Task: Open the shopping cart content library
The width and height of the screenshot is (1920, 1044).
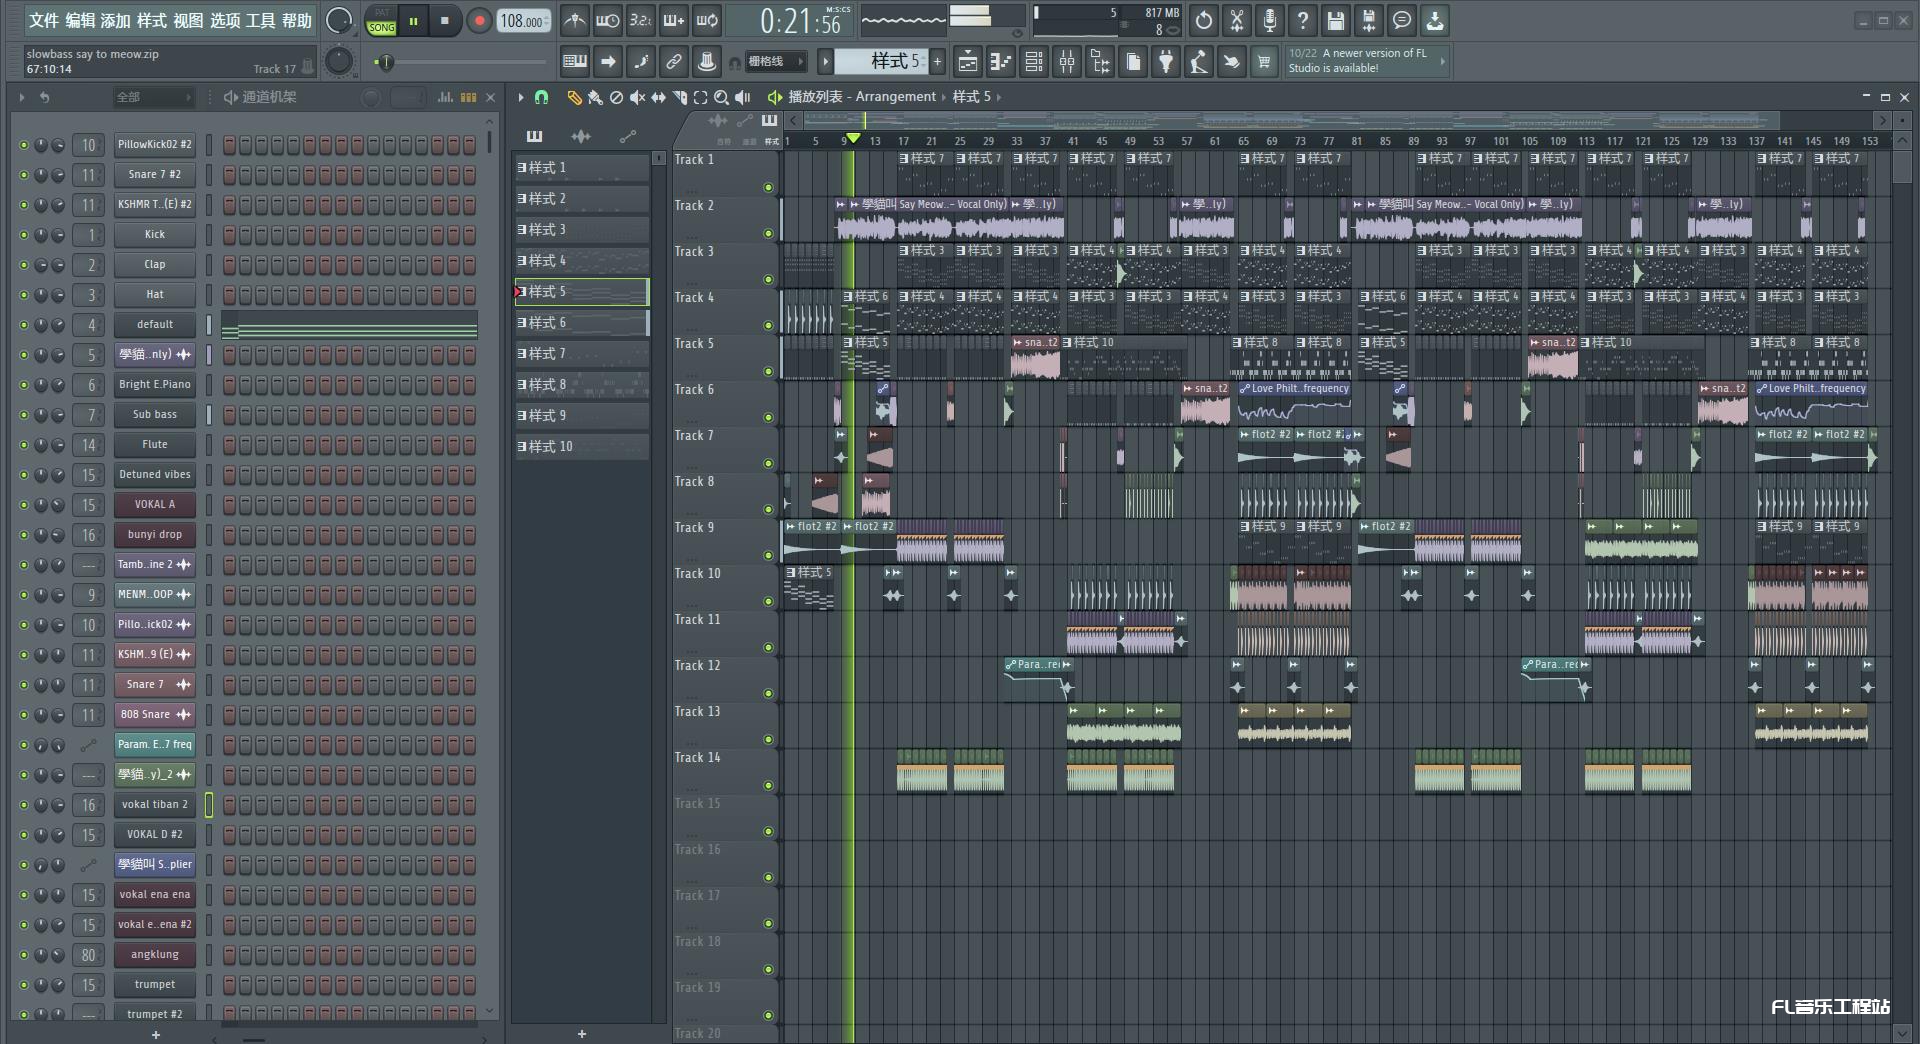Action: tap(1264, 62)
